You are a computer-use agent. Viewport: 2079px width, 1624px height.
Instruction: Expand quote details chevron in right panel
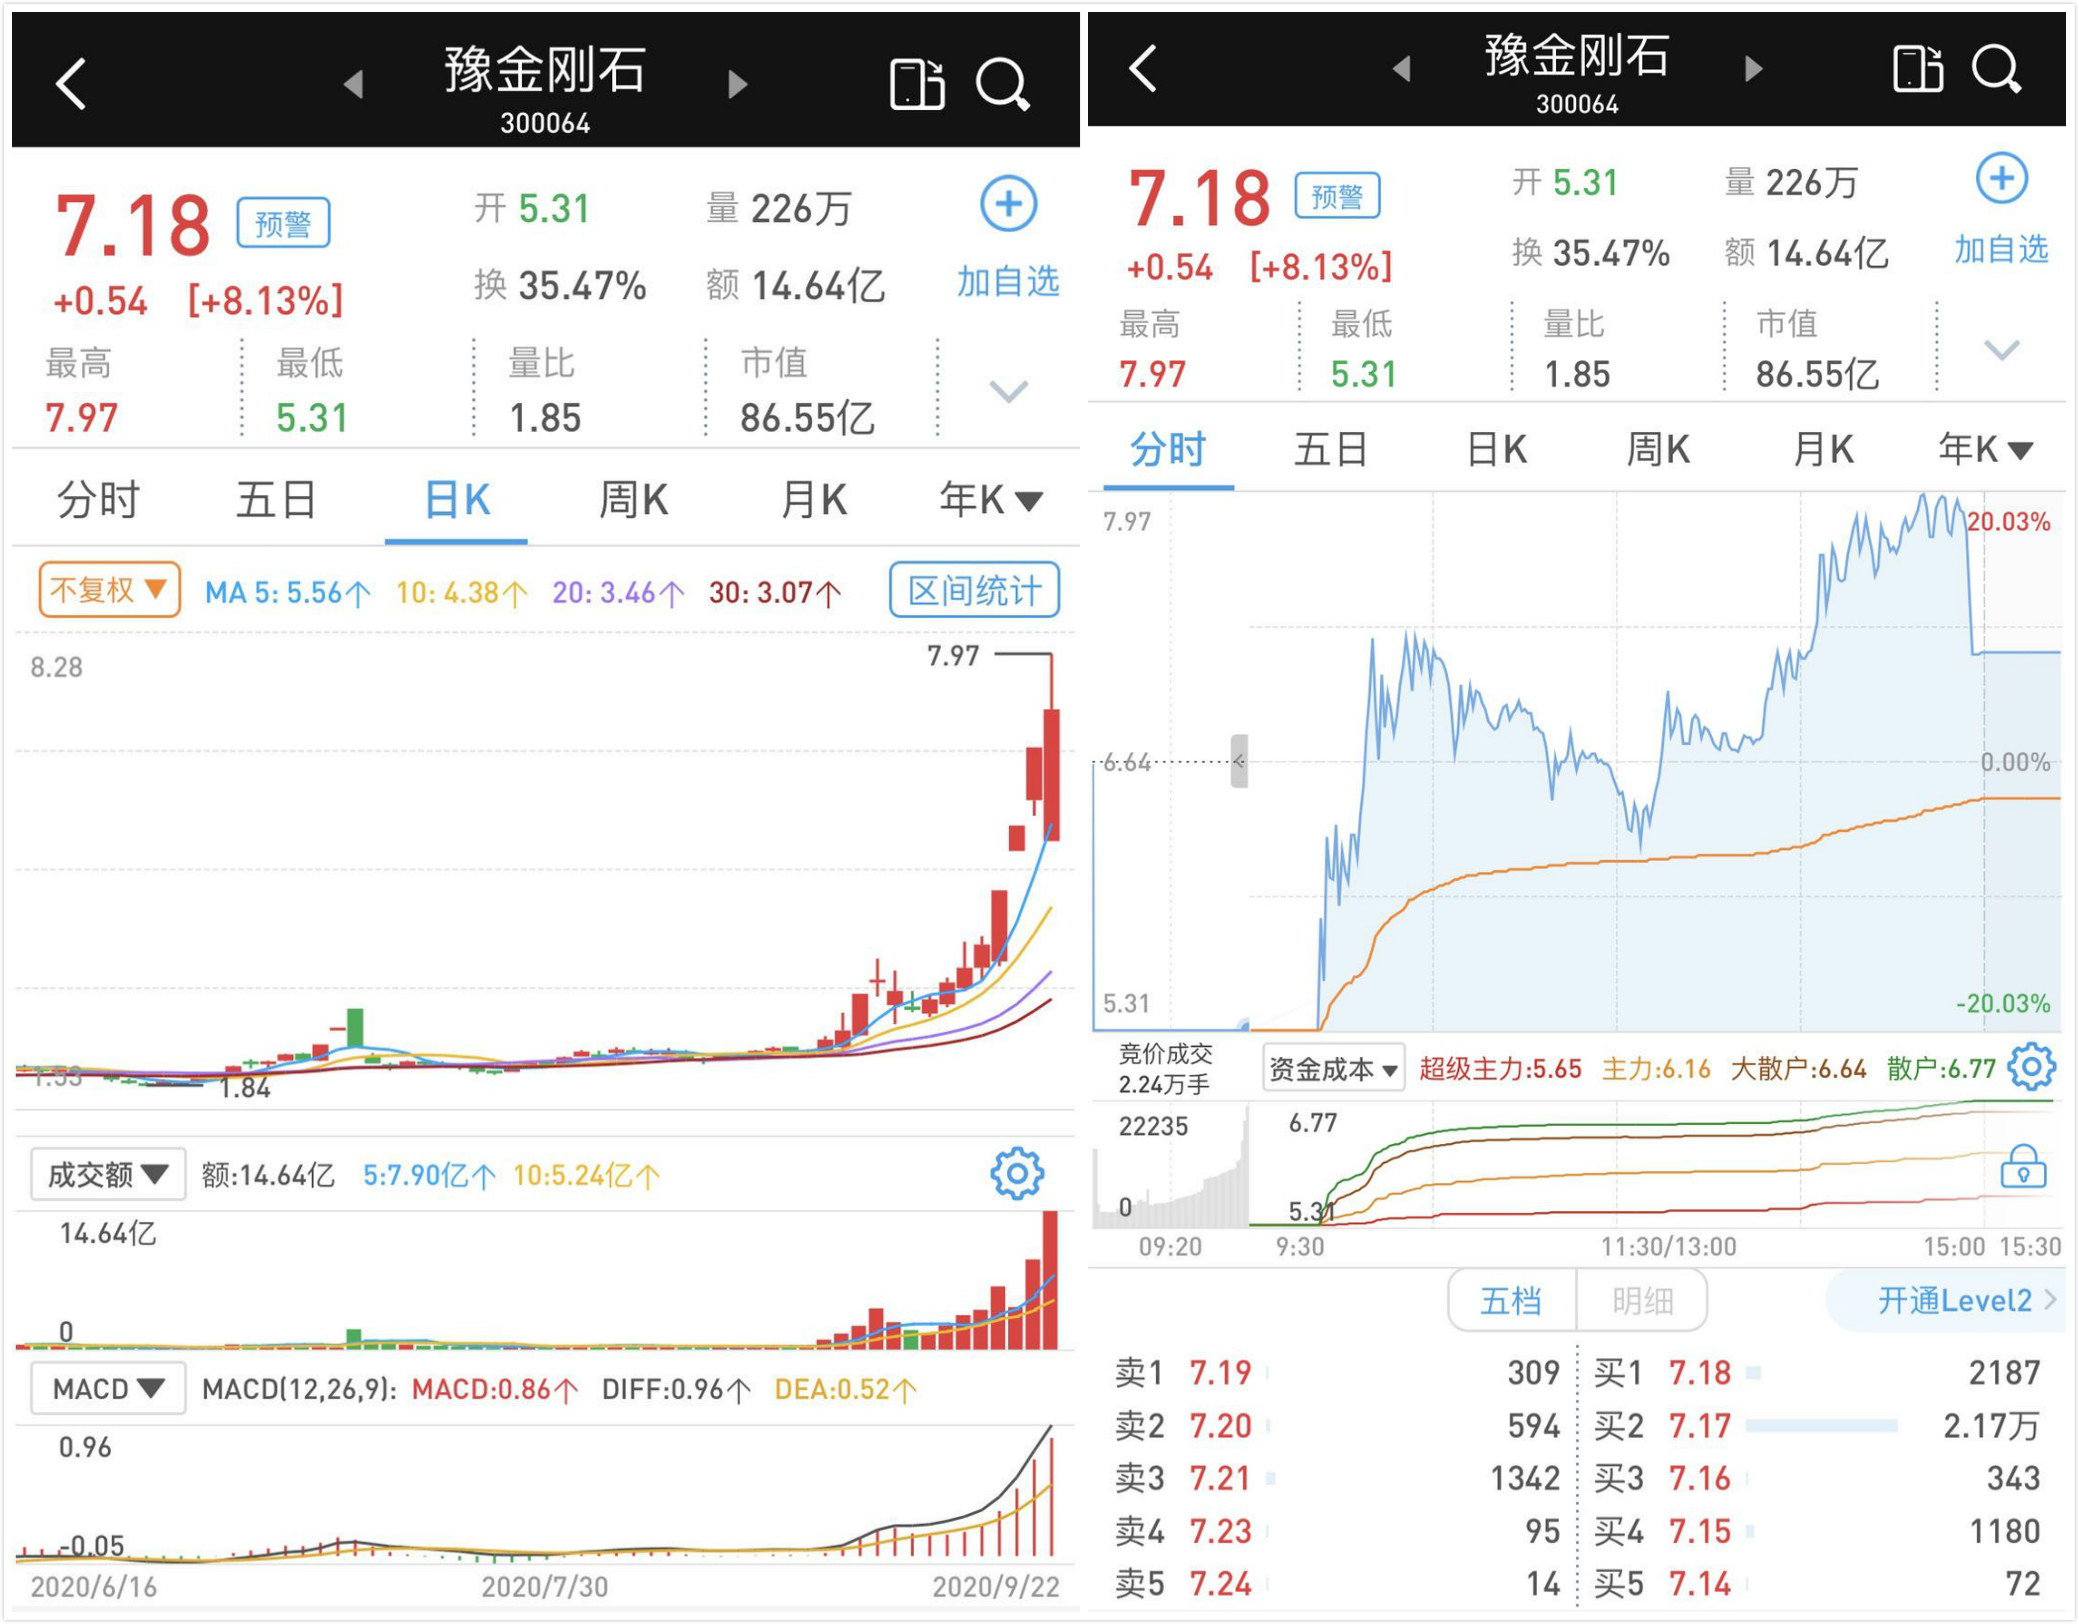(x=2002, y=350)
